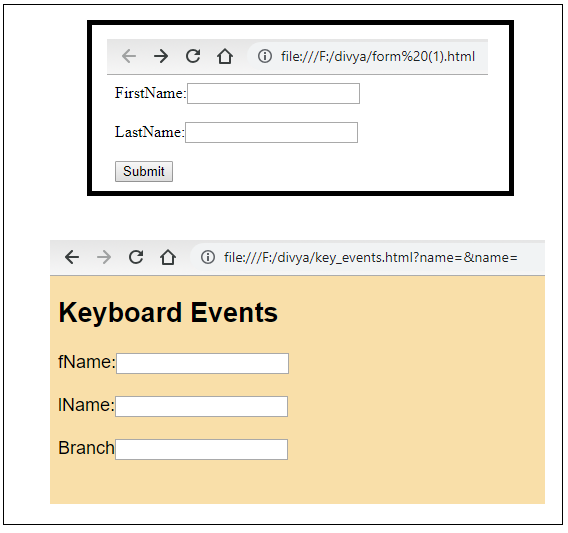Viewport: 568px width, 533px height.
Task: Focus the FirstName text field
Action: (x=273, y=93)
